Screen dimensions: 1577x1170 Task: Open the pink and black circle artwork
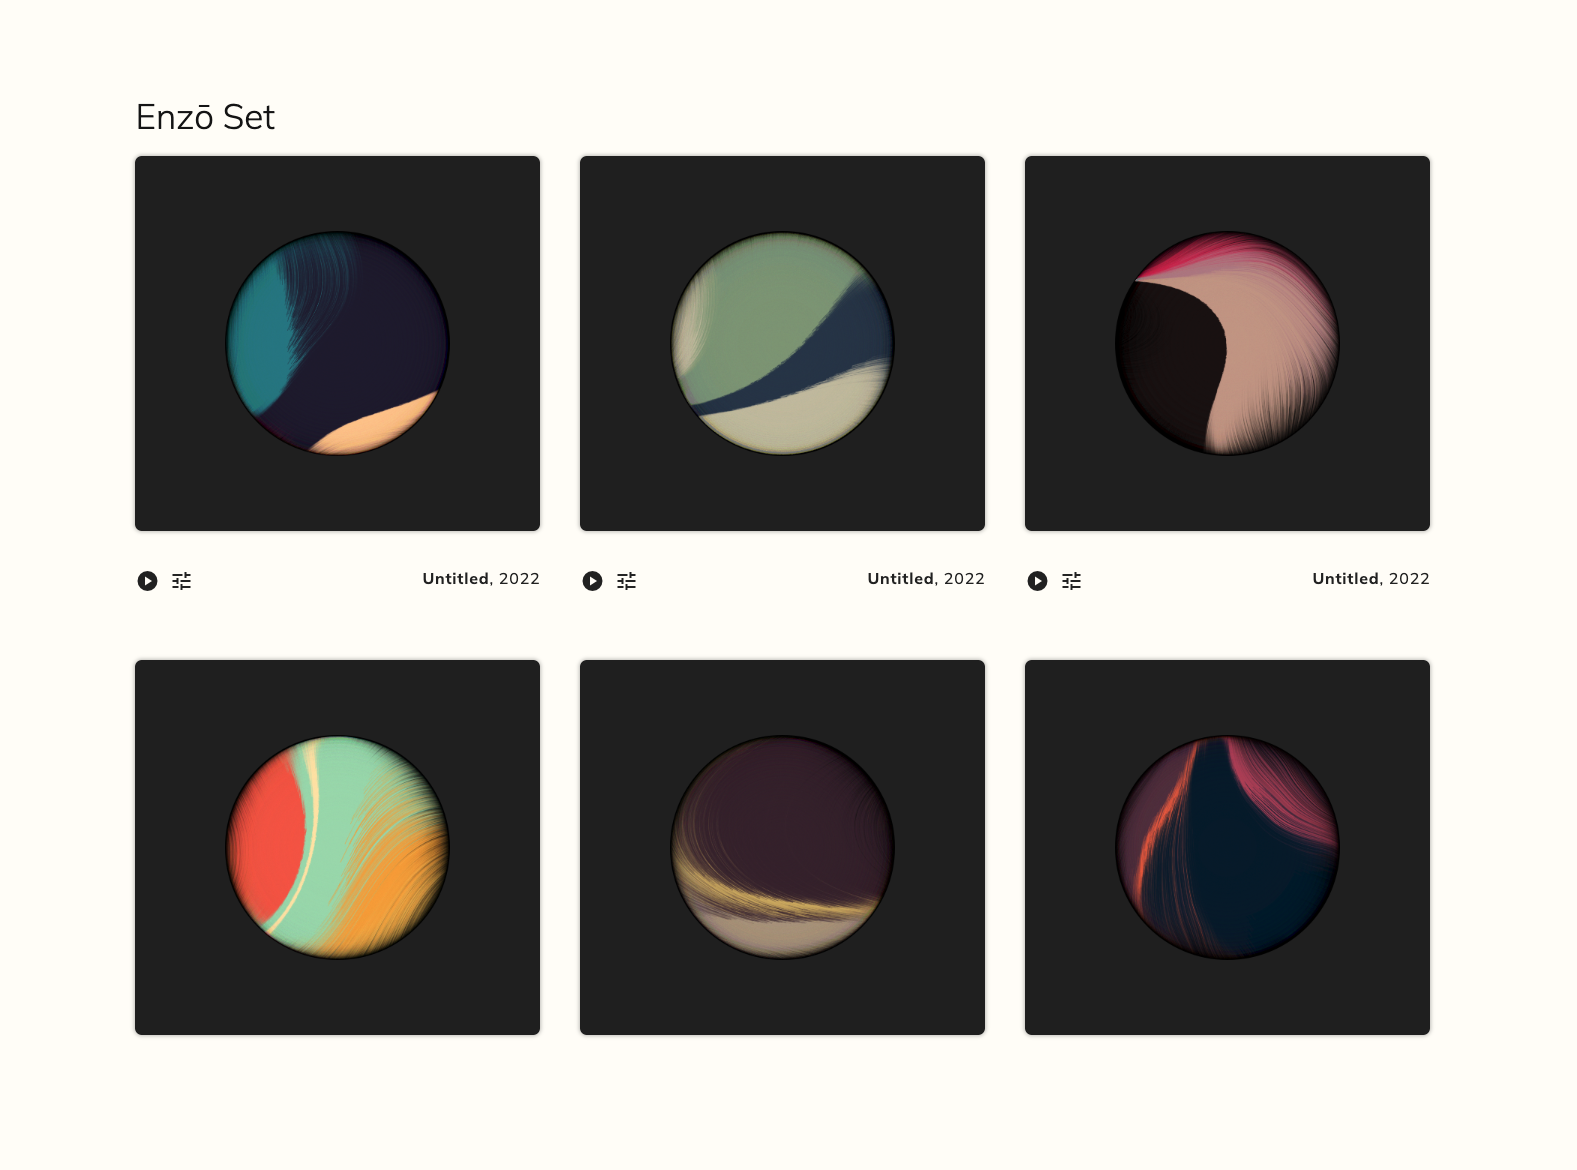click(1227, 343)
